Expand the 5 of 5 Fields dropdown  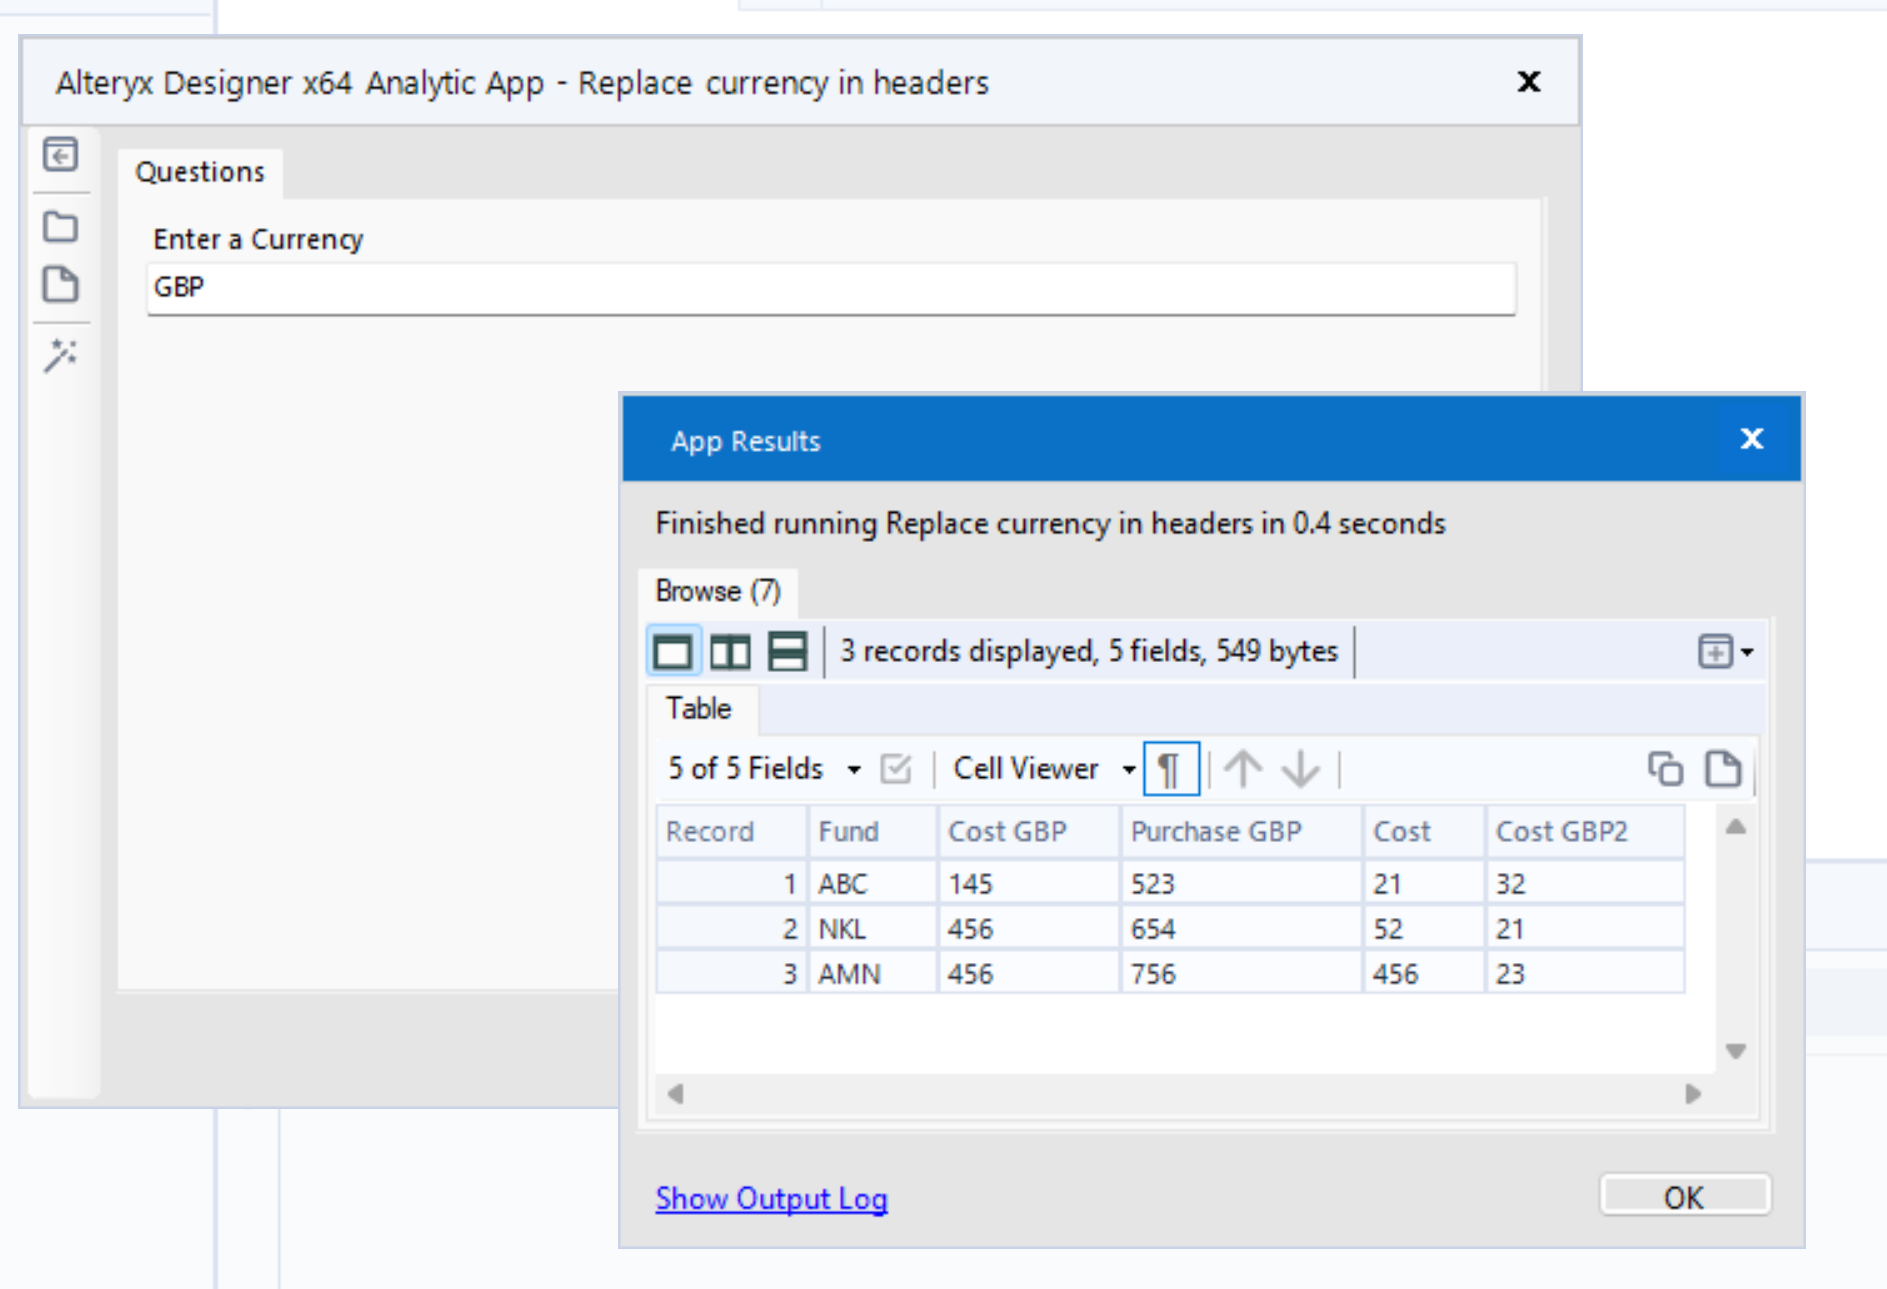853,769
